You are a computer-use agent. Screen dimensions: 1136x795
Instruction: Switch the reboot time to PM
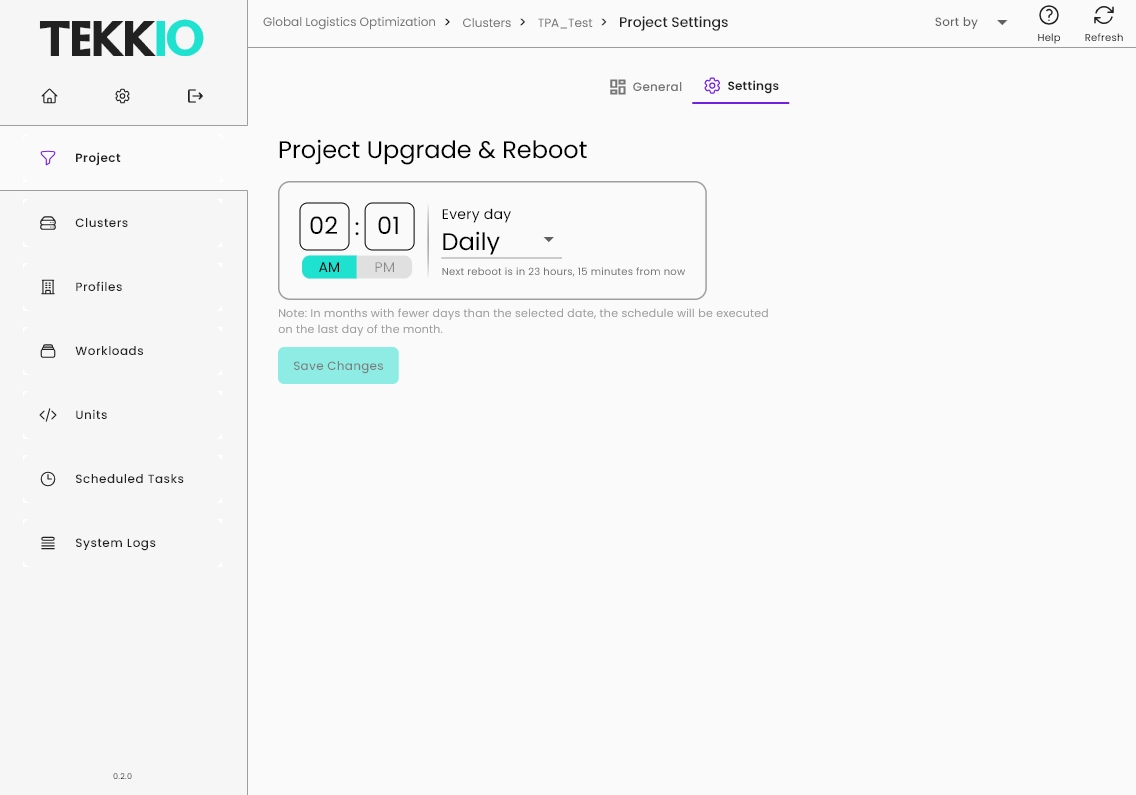point(384,267)
